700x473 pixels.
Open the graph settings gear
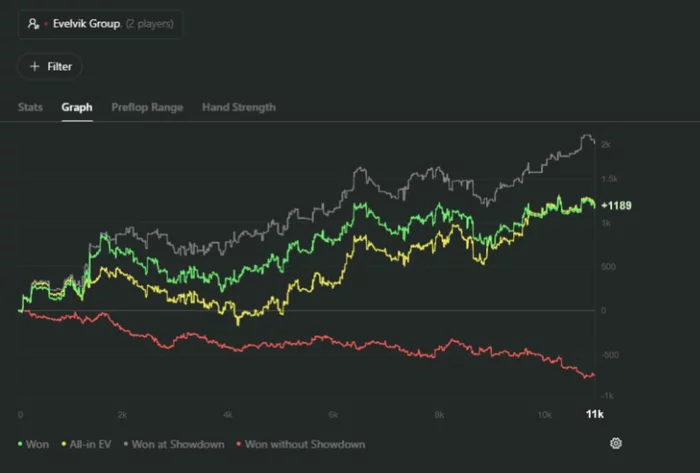[x=616, y=443]
